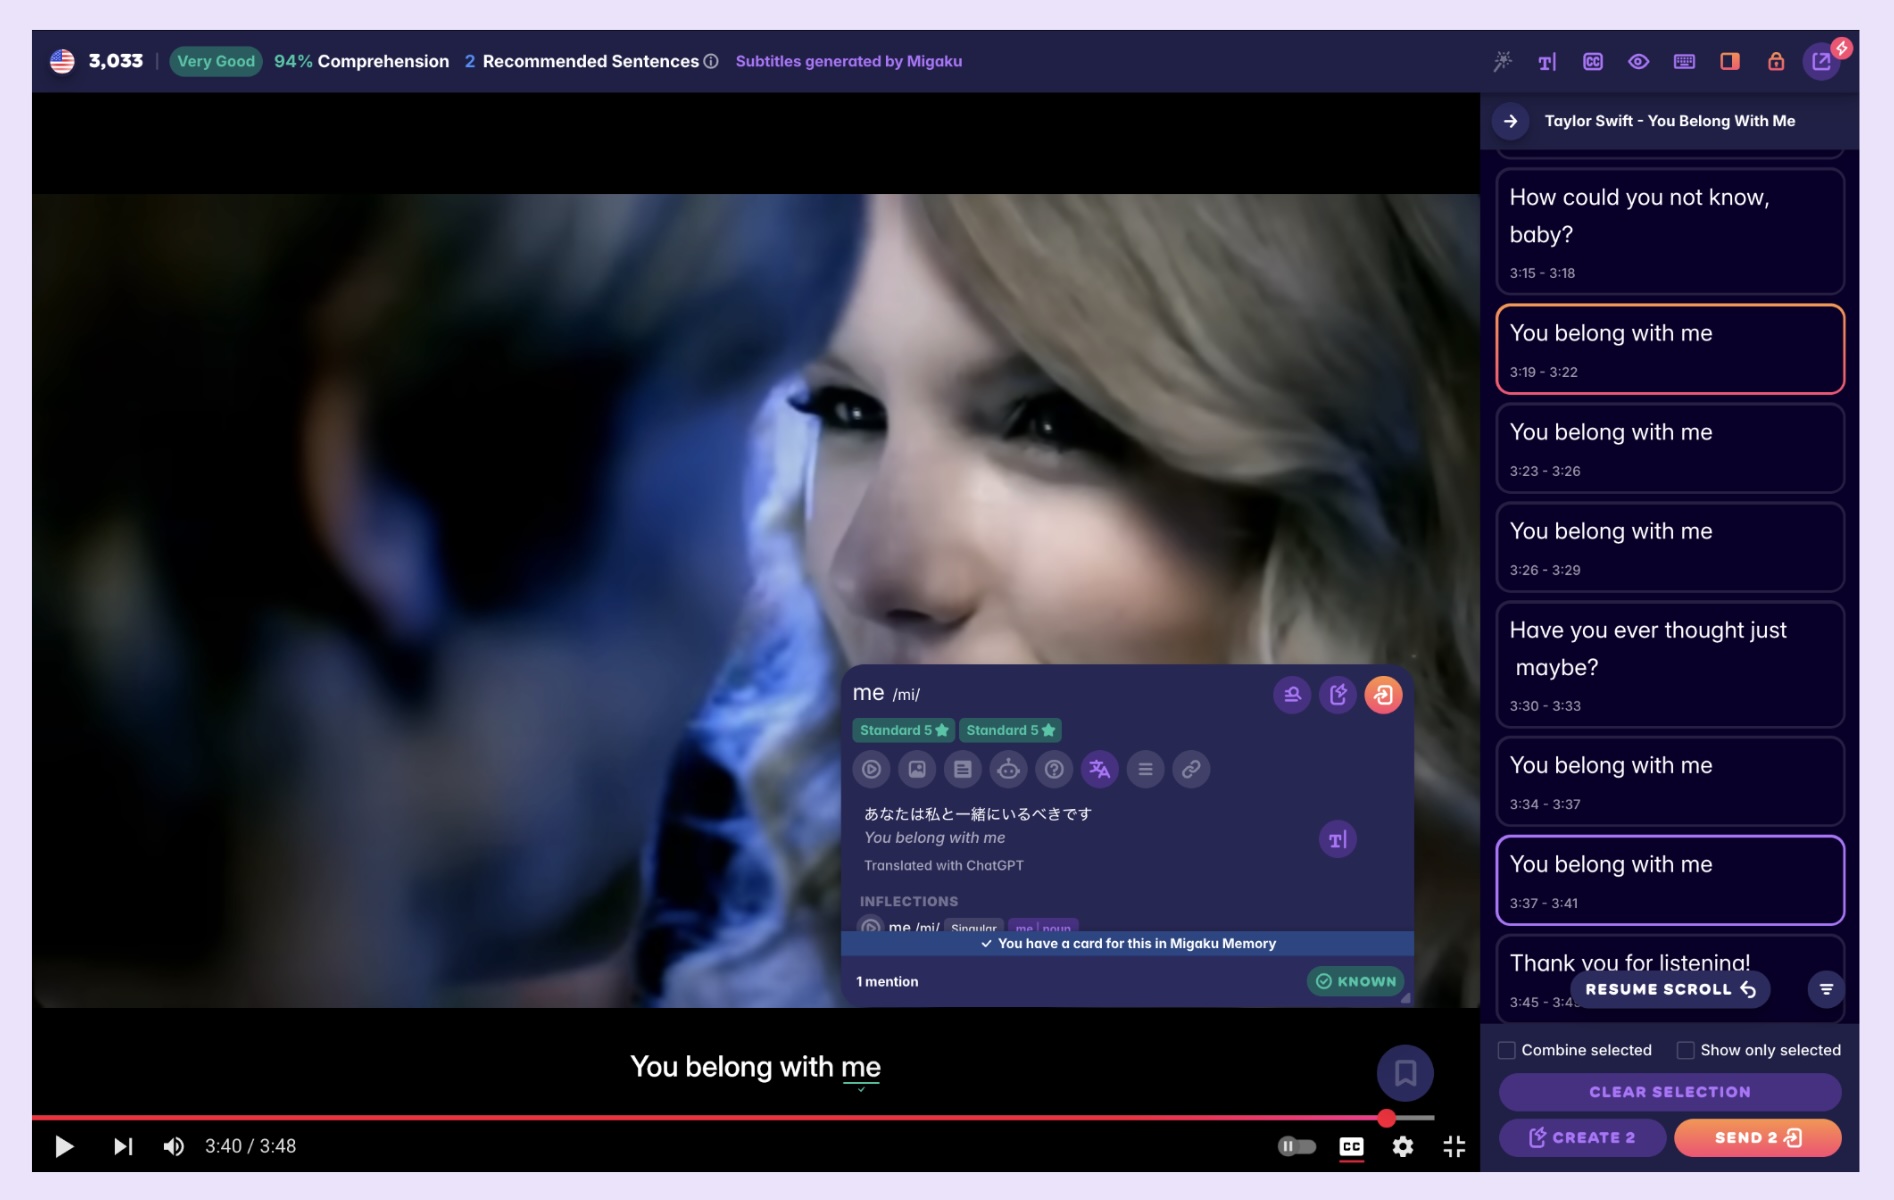Open the example sentences icon in word popup
1894x1200 pixels.
(x=963, y=769)
